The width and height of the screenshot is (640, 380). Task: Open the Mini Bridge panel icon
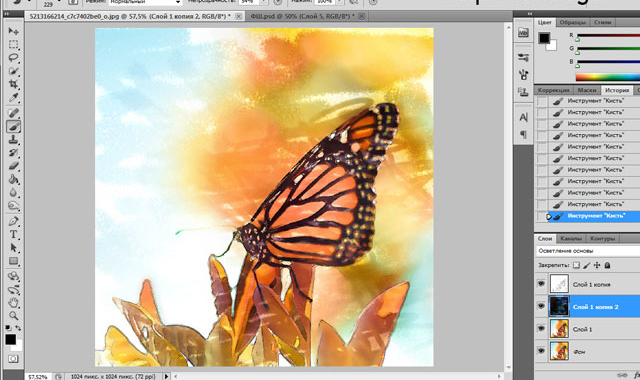point(523,33)
